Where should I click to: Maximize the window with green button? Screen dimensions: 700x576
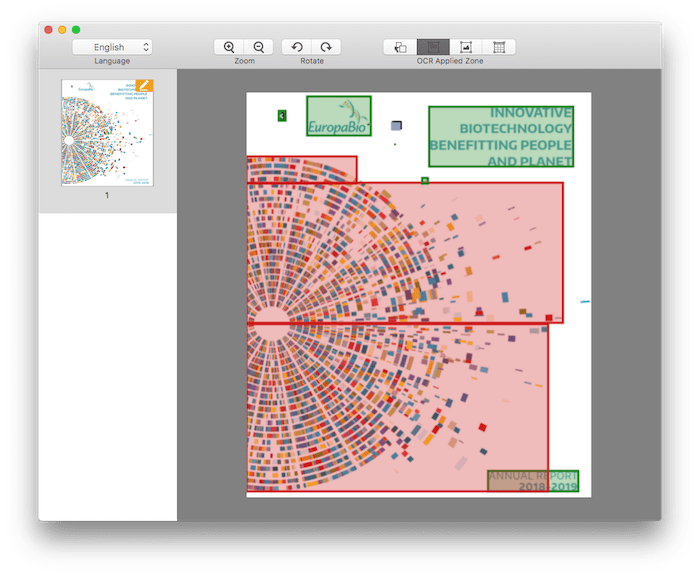click(x=76, y=29)
